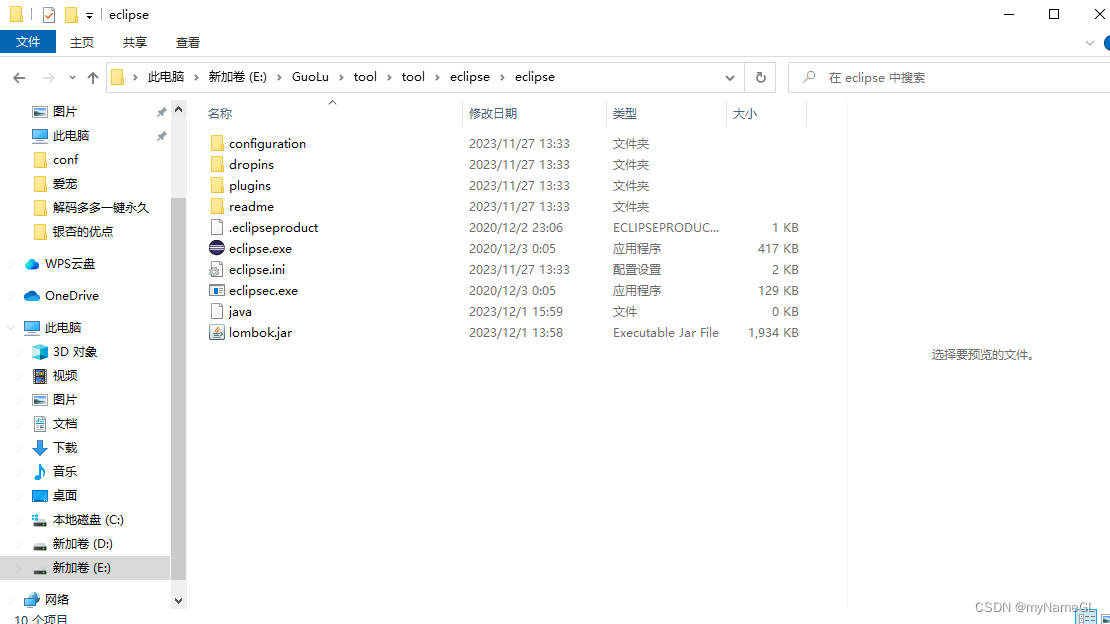Open 音乐 in the navigation pane

(55, 471)
